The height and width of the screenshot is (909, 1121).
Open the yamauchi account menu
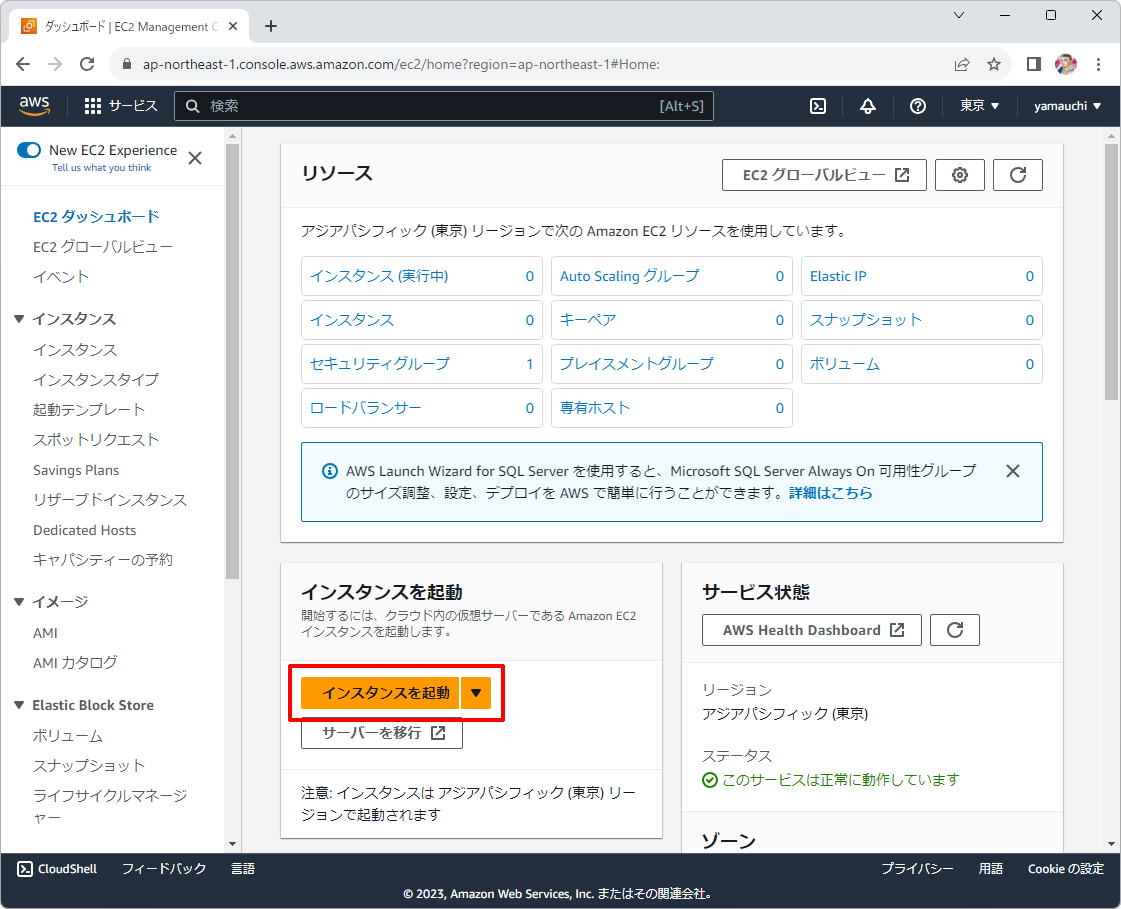coord(1067,106)
